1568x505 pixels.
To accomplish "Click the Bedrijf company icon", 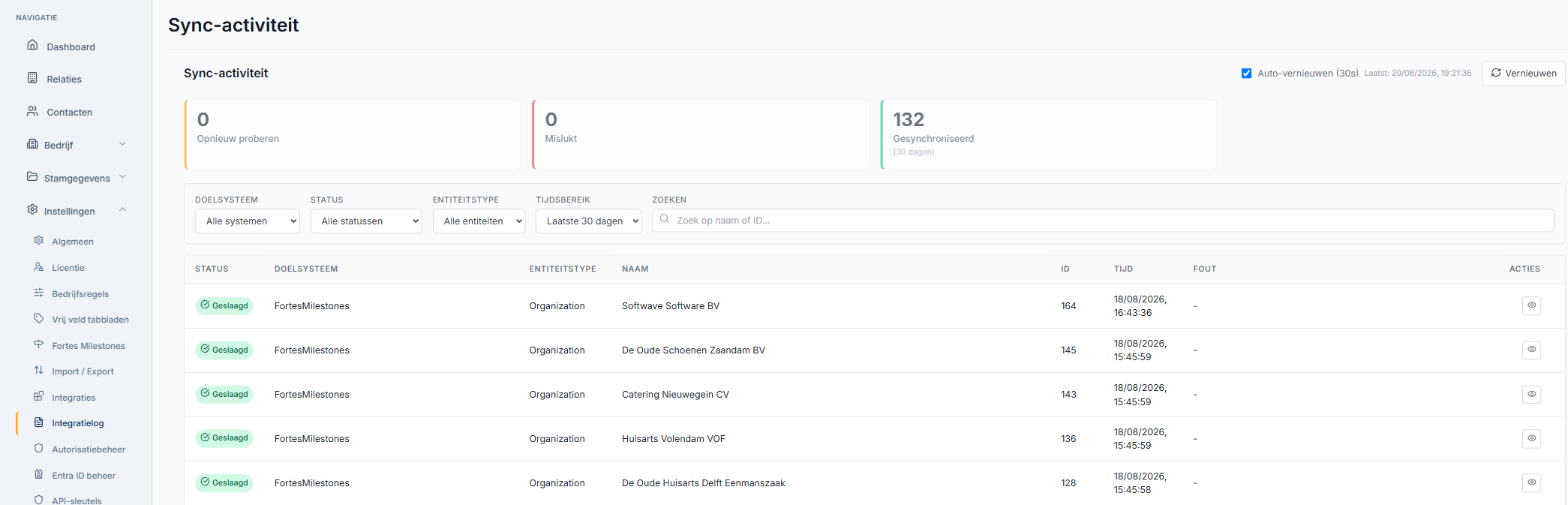I will (32, 144).
